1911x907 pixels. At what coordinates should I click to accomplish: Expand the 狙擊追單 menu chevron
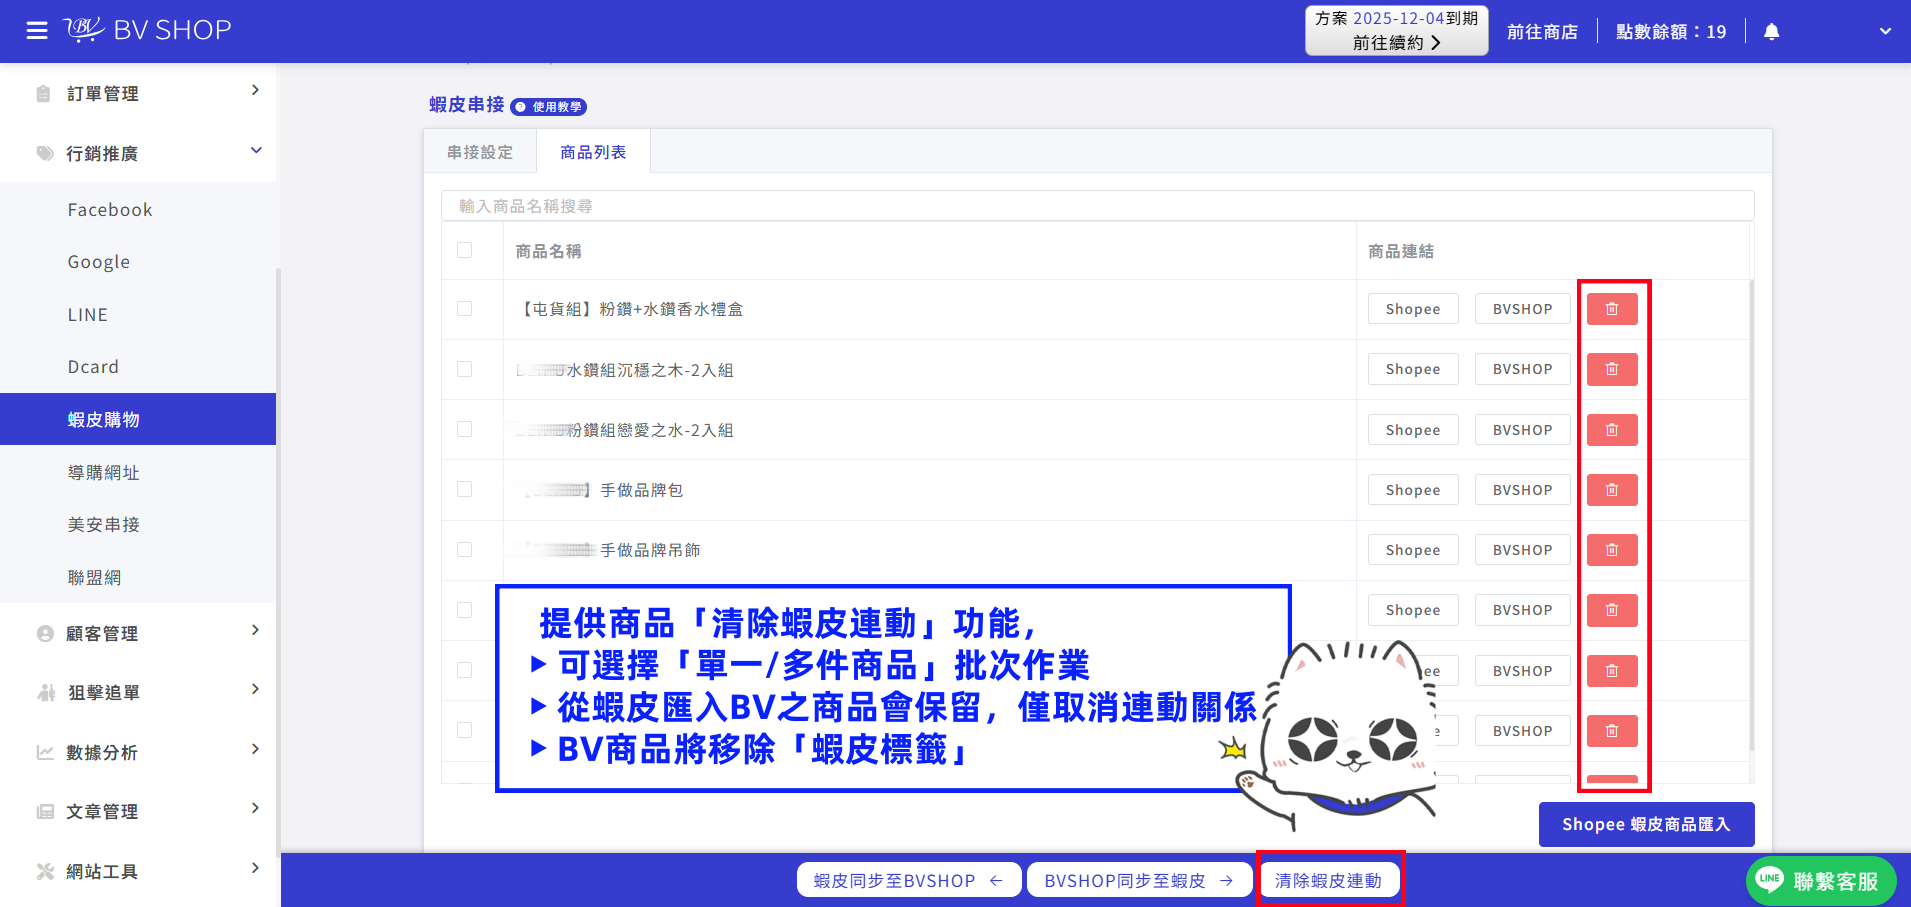coord(256,689)
